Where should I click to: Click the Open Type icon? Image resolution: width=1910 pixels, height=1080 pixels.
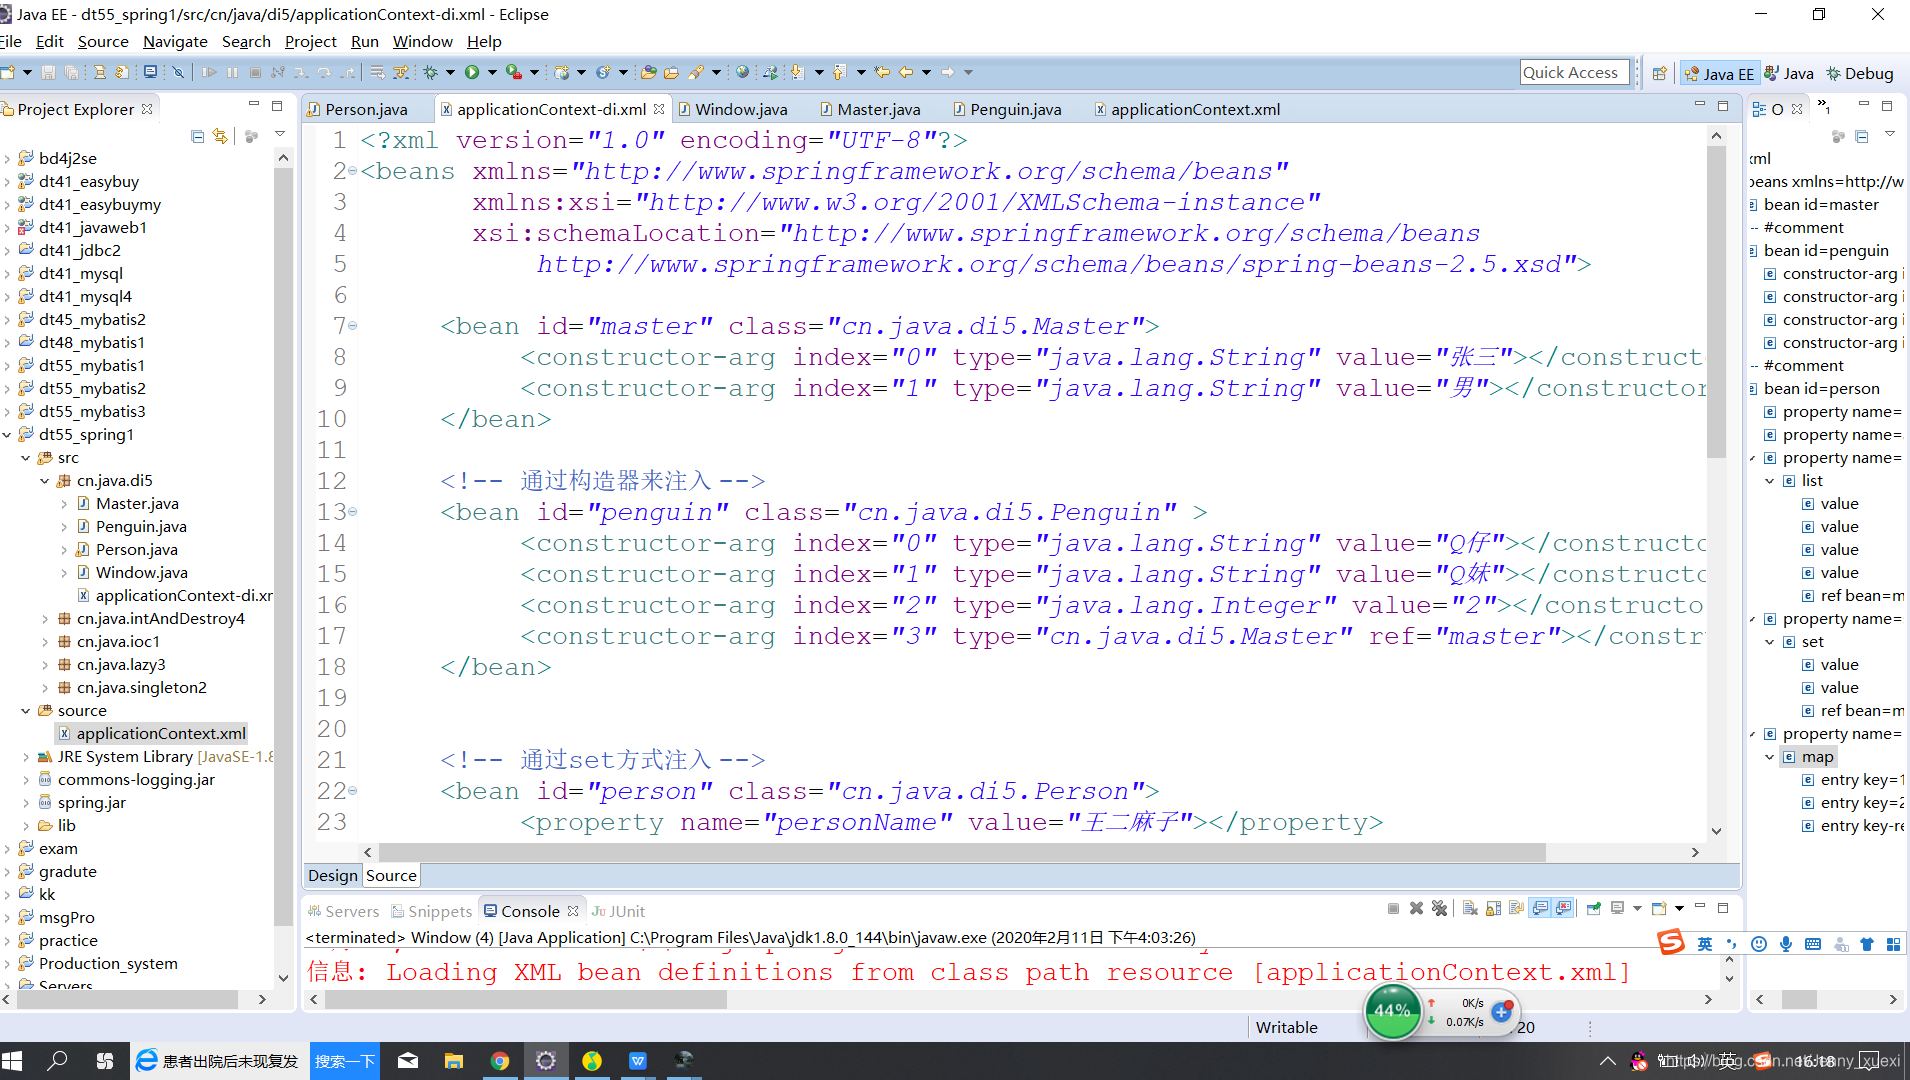click(649, 72)
